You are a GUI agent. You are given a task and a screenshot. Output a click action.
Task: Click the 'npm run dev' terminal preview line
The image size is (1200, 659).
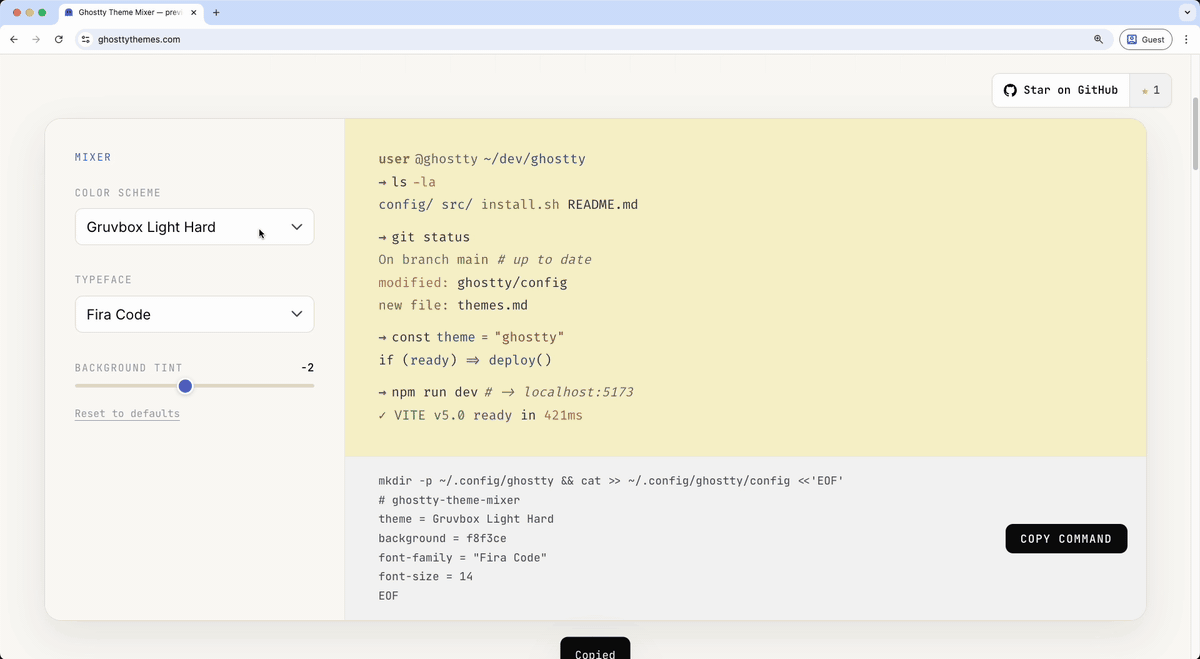tap(506, 392)
